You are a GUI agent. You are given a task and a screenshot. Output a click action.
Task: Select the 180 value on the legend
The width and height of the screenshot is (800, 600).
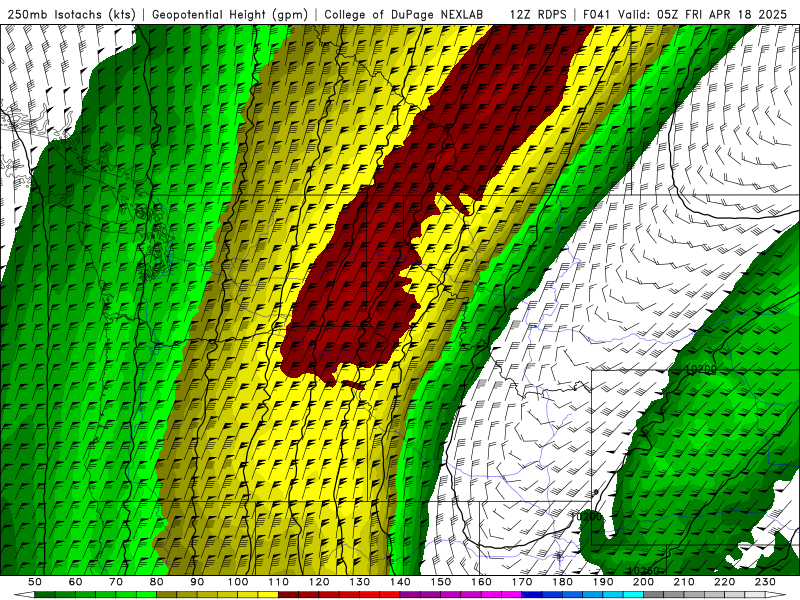click(563, 582)
